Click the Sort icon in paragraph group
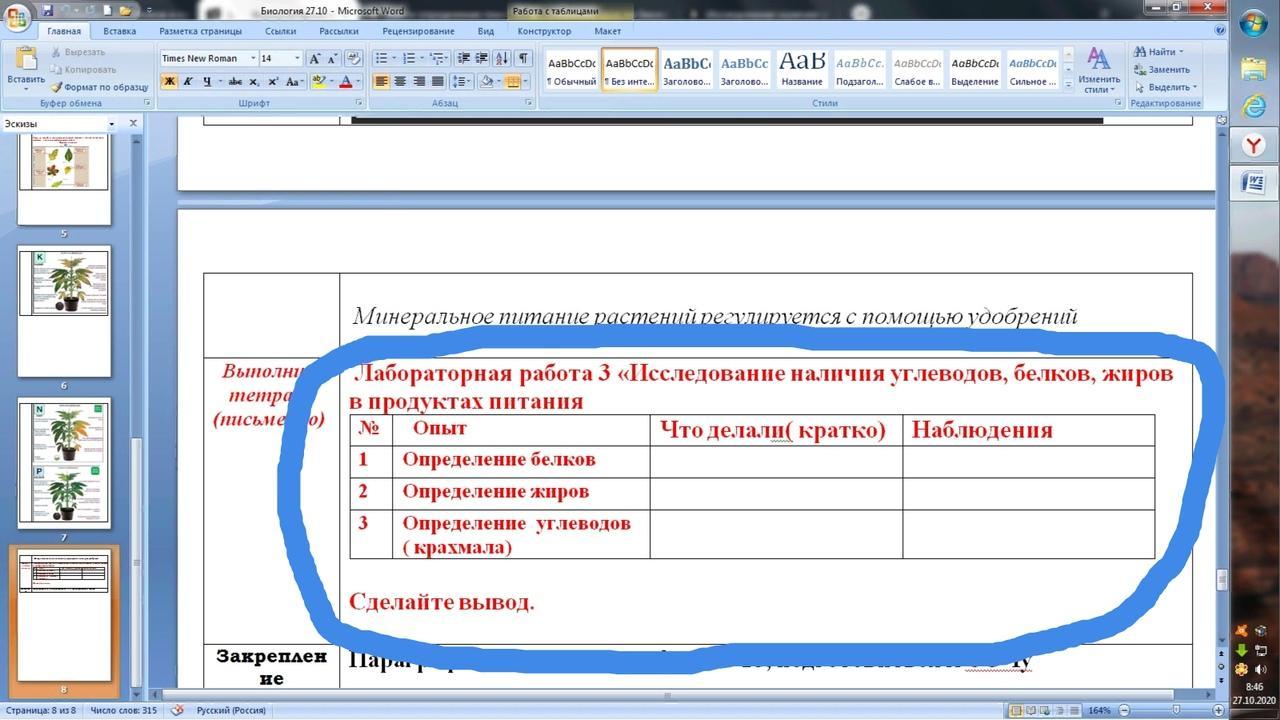 (x=502, y=58)
